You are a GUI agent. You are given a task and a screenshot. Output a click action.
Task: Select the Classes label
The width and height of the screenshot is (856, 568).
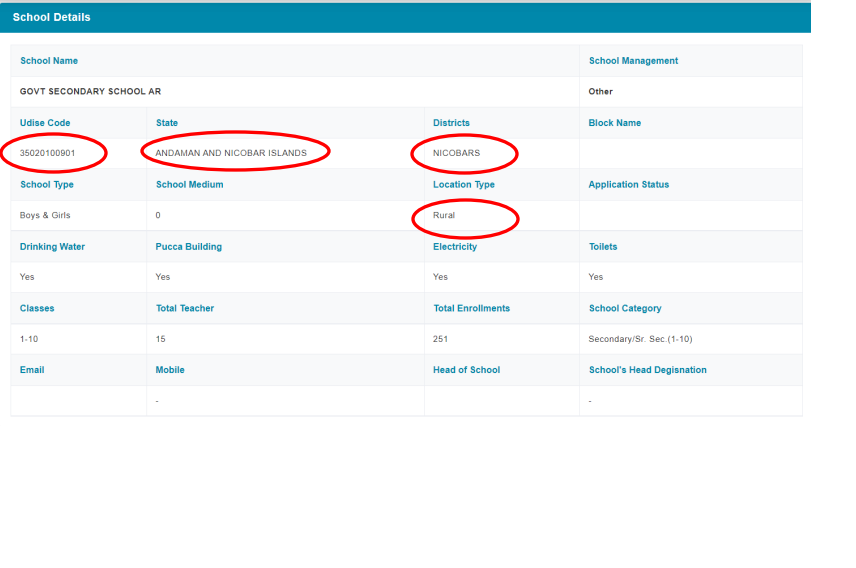click(x=37, y=309)
